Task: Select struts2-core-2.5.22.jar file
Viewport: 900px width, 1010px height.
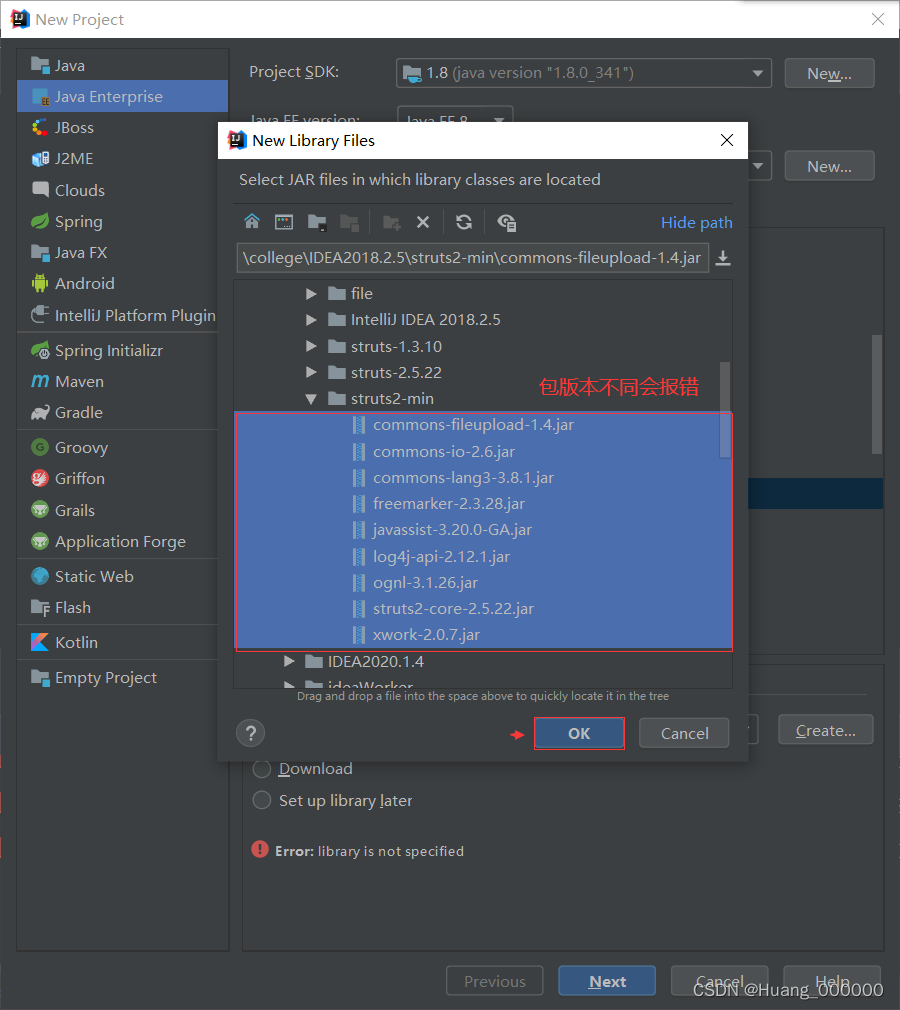Action: (484, 609)
